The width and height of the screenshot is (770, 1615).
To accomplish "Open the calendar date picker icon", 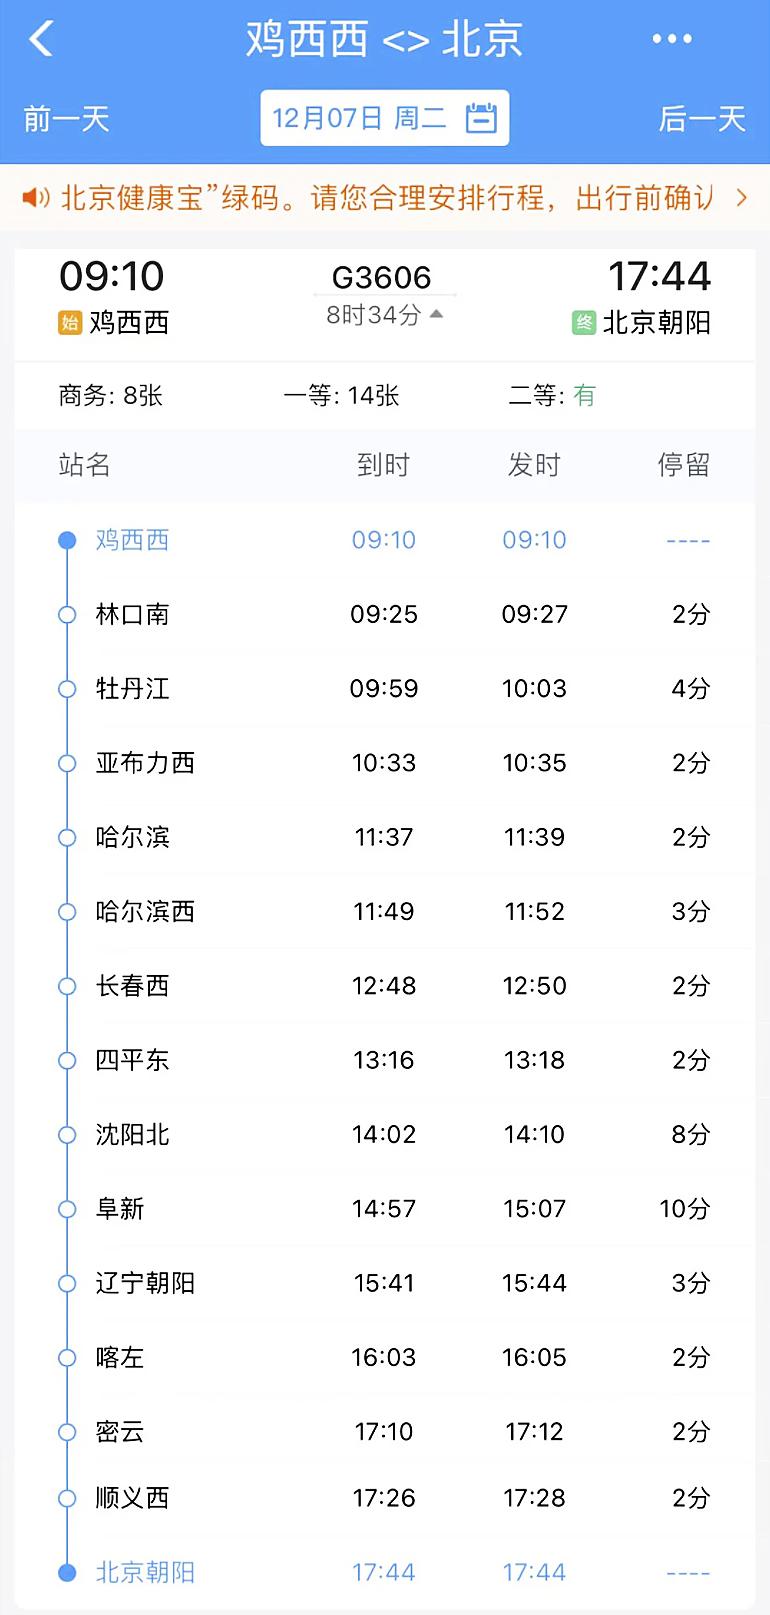I will (x=481, y=118).
